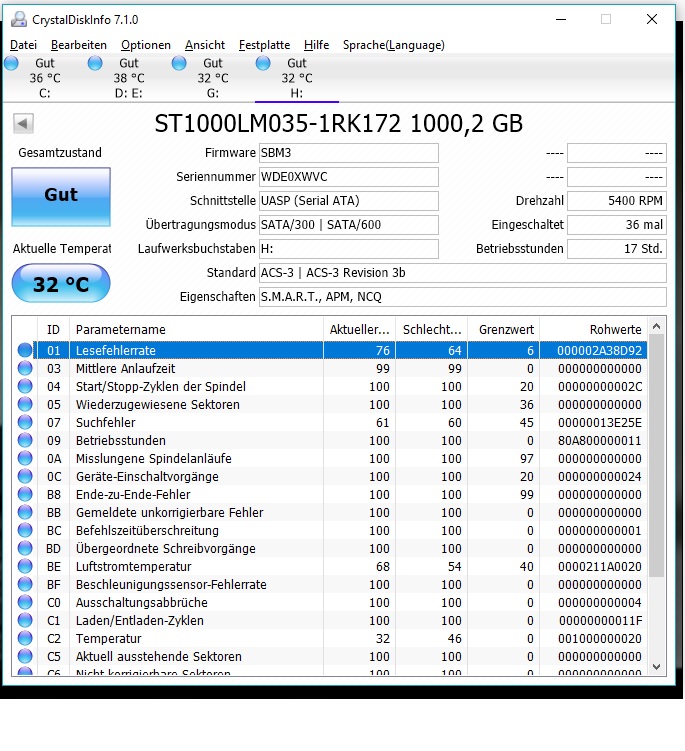Click status circle for drive H:
Viewport: 685px width, 751px height.
click(x=263, y=63)
